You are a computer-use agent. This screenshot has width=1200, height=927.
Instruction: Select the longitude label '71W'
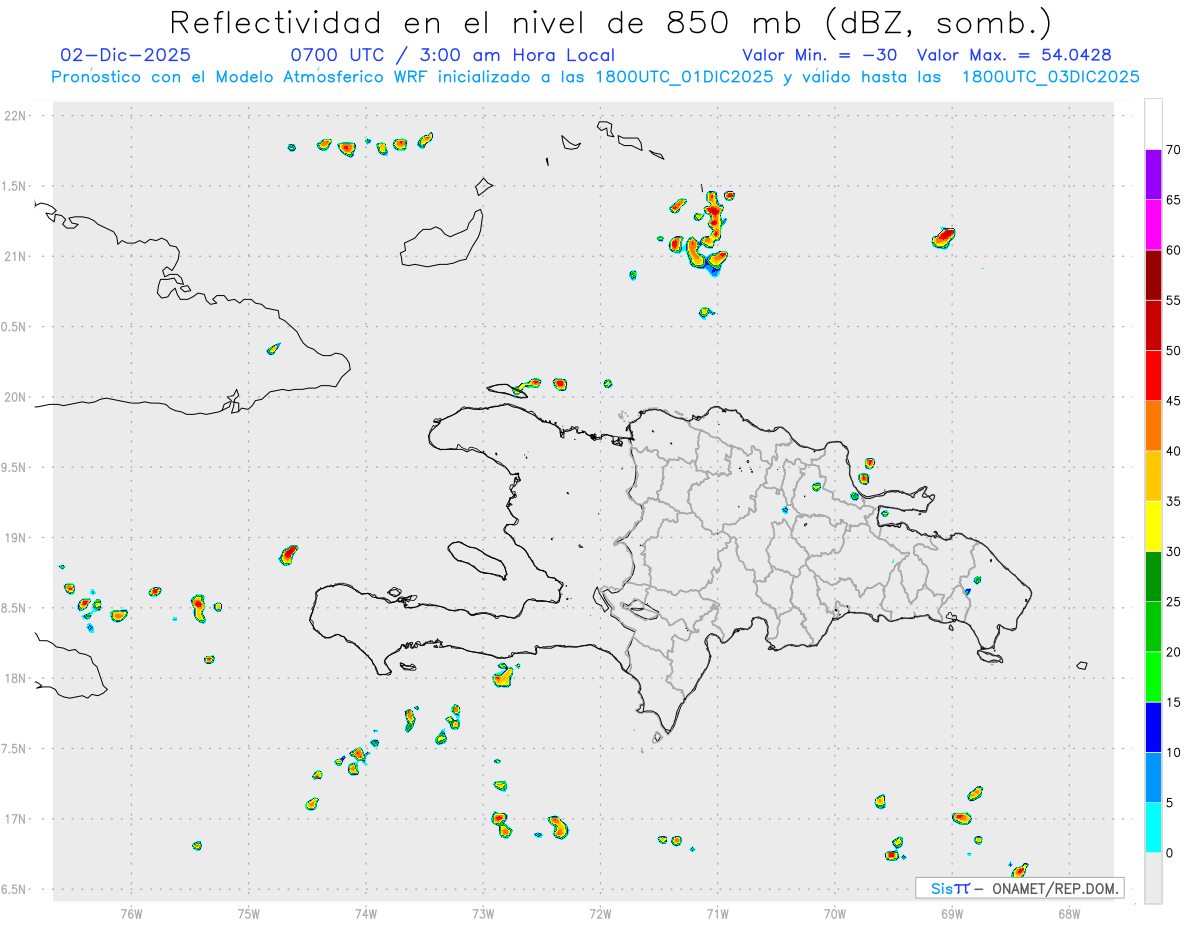(717, 913)
